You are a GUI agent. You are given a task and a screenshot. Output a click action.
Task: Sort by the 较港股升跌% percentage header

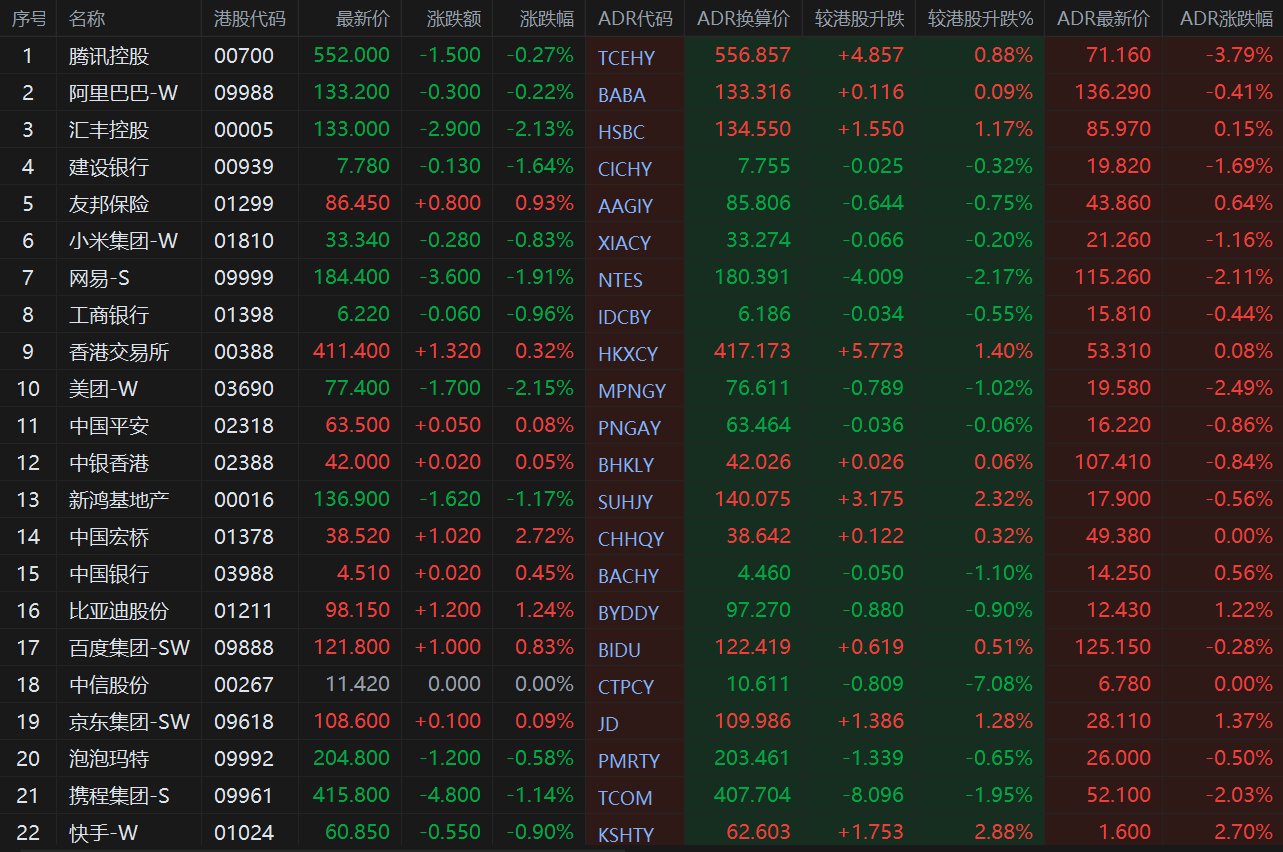[x=980, y=19]
